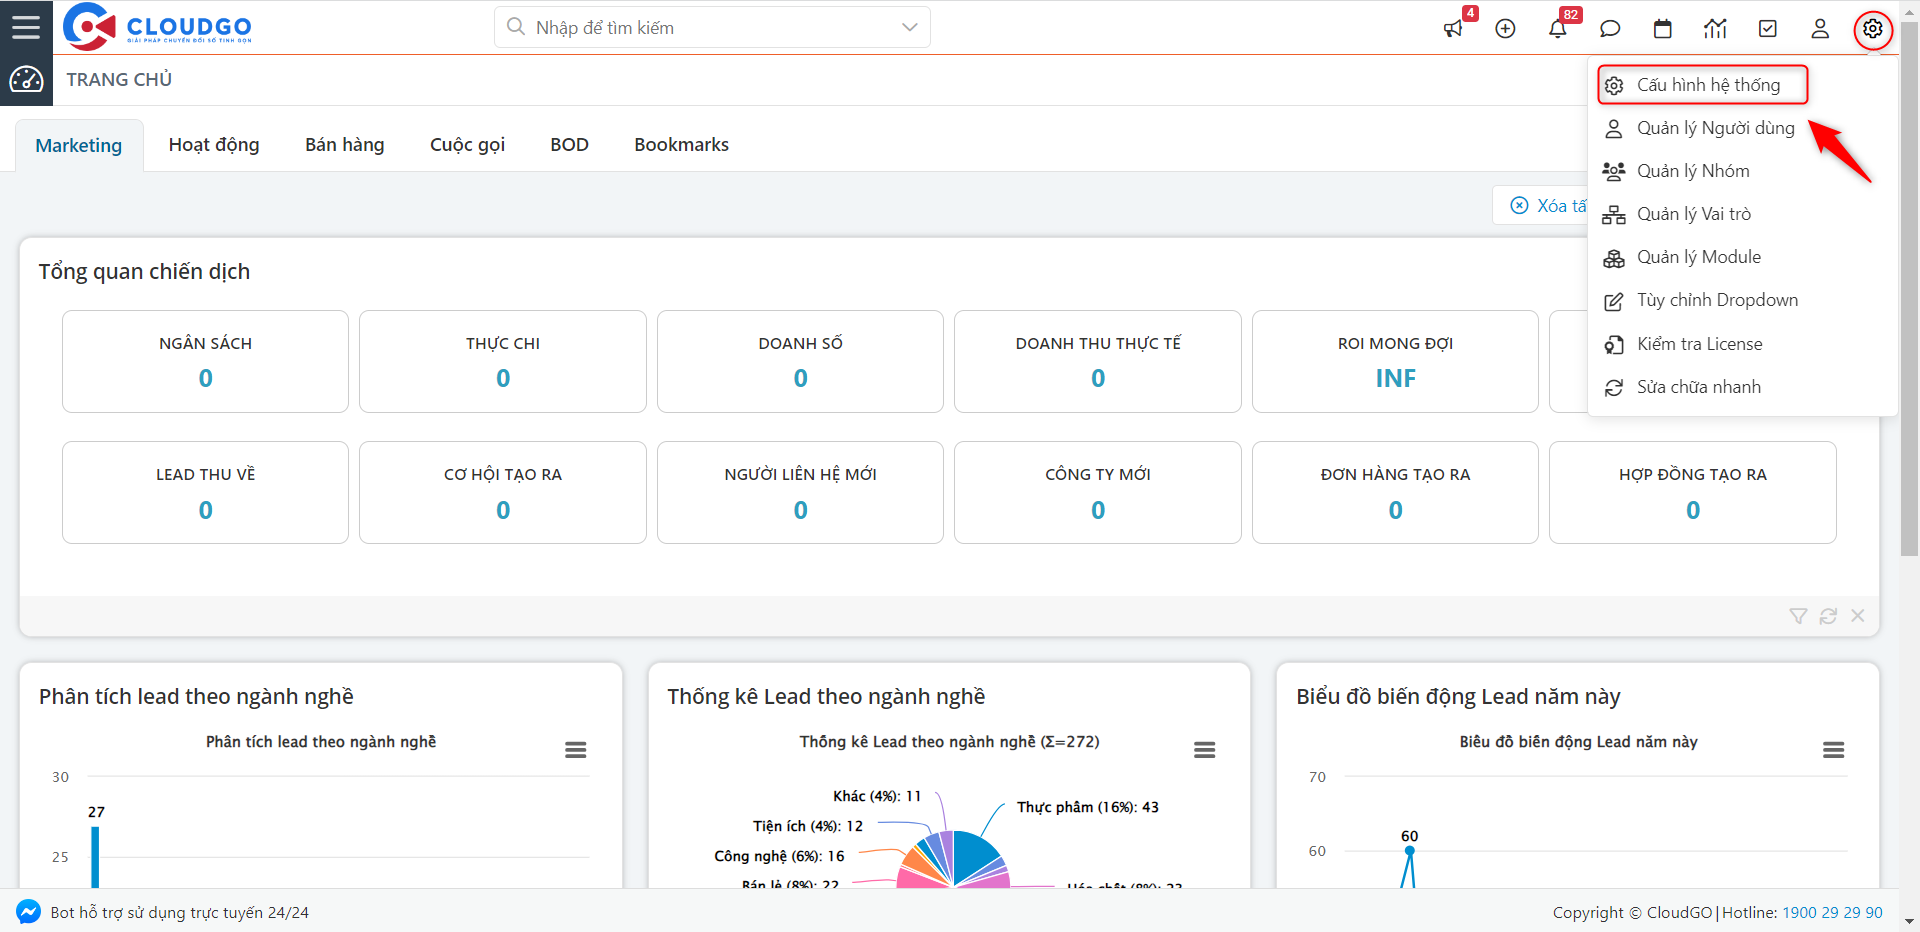Click the quick create plus icon
This screenshot has width=1920, height=932.
point(1505,29)
